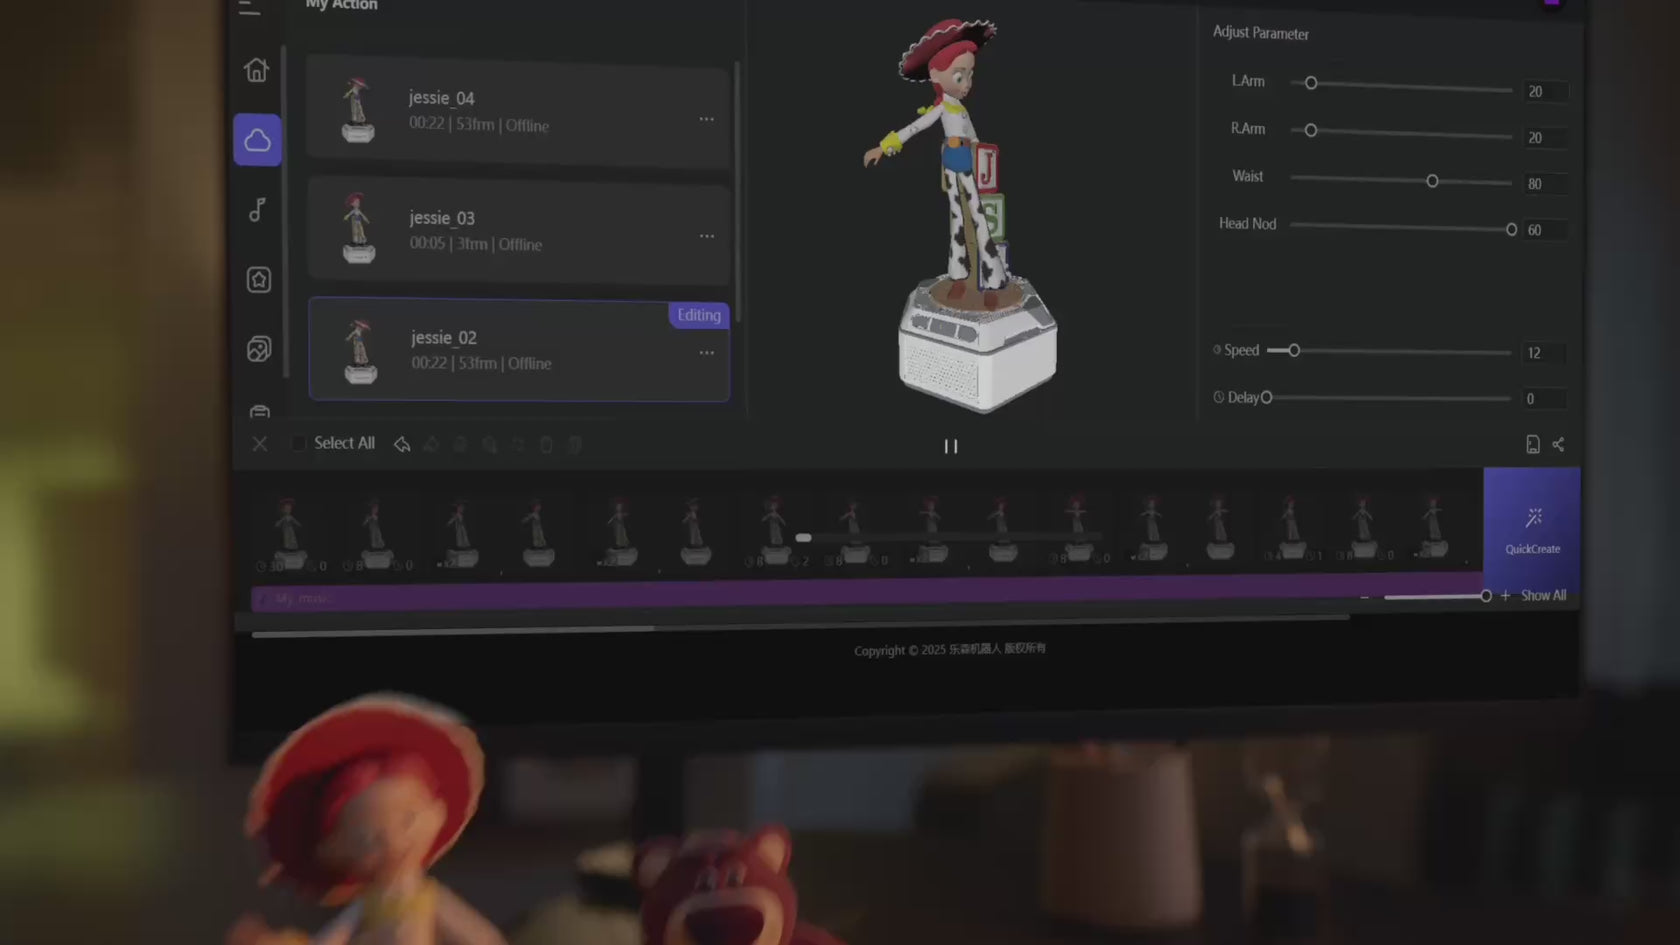
Task: Expand the jessie_02 three-dot menu
Action: (707, 353)
